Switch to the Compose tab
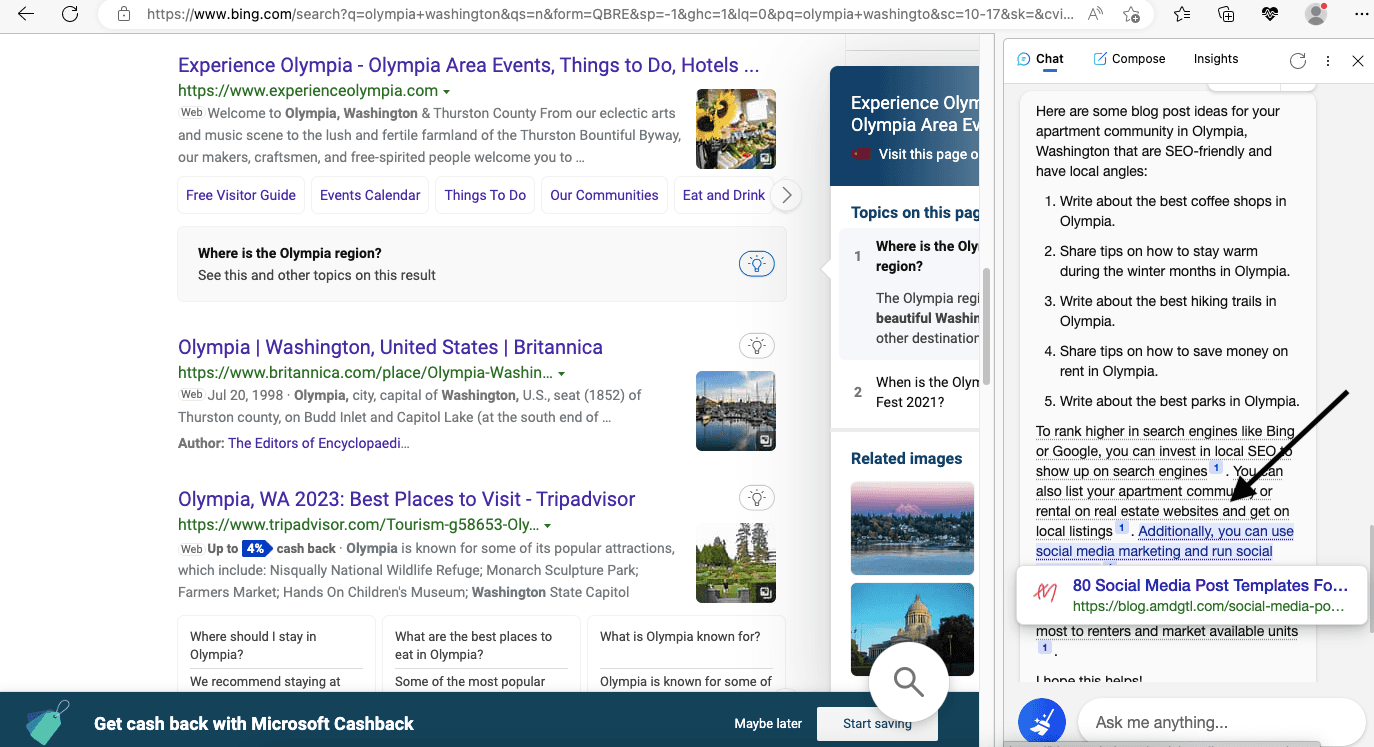 point(1129,59)
